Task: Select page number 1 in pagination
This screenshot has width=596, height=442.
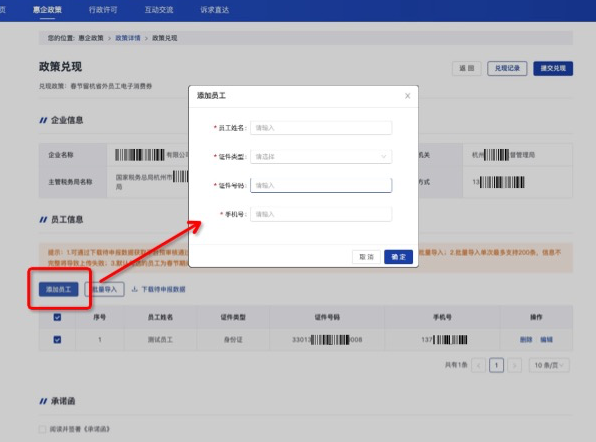Action: pos(496,366)
